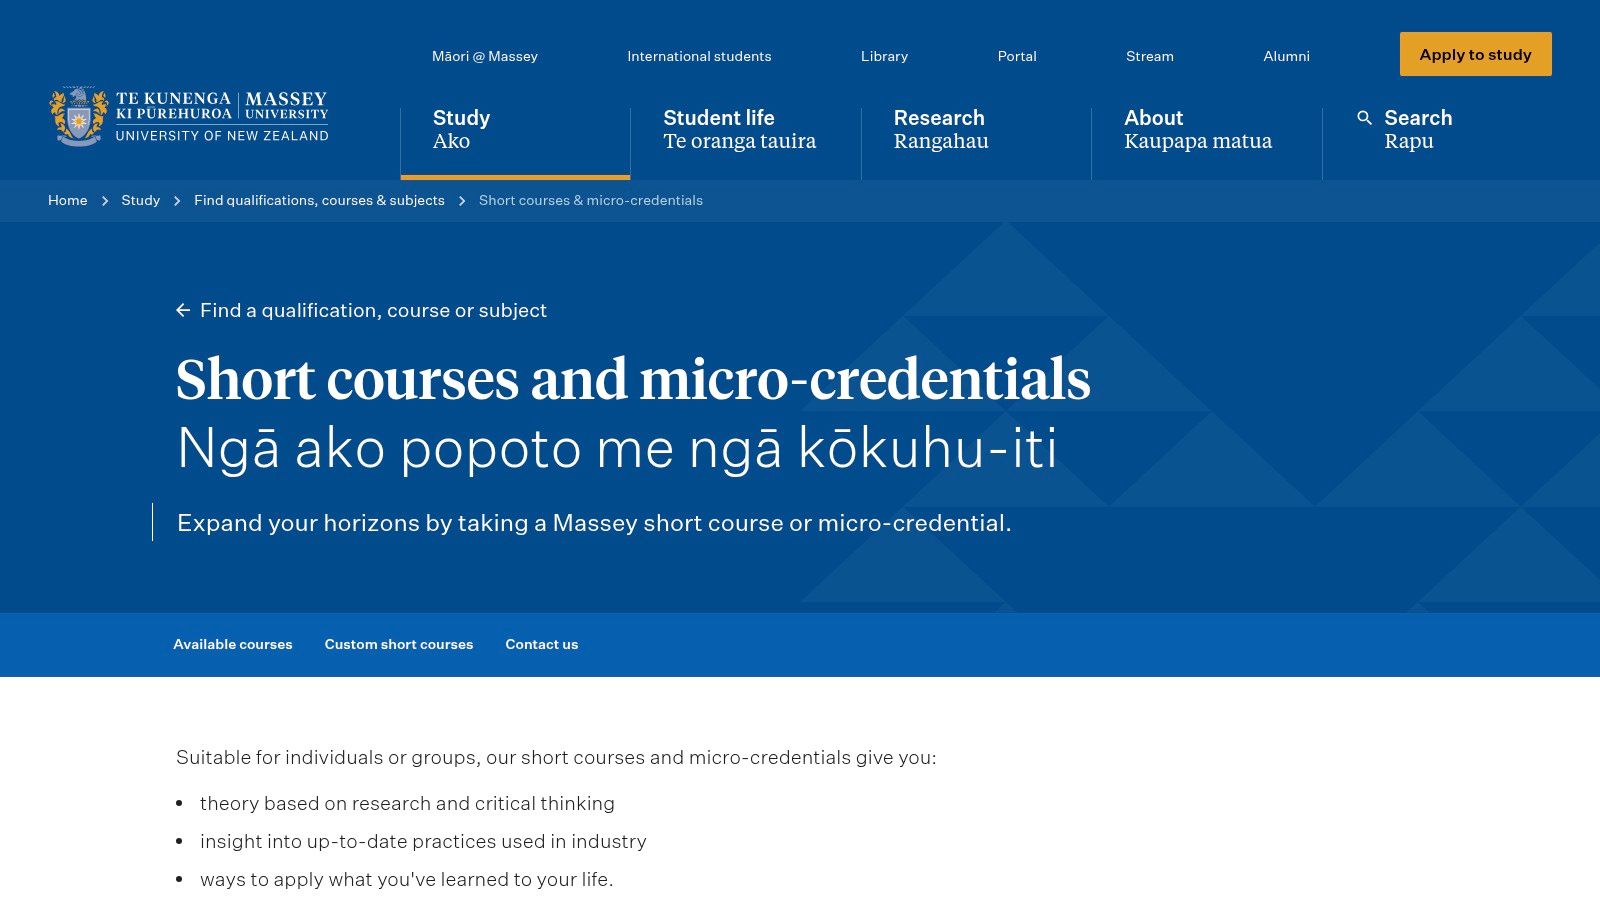Select the Available courses tab

click(x=233, y=645)
